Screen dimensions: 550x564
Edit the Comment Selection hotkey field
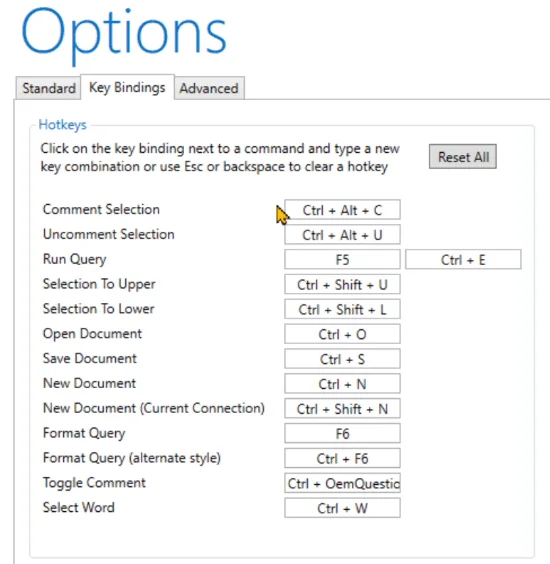click(342, 210)
